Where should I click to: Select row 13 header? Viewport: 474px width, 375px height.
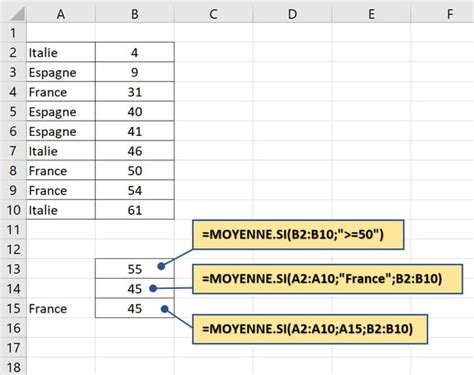tap(13, 269)
